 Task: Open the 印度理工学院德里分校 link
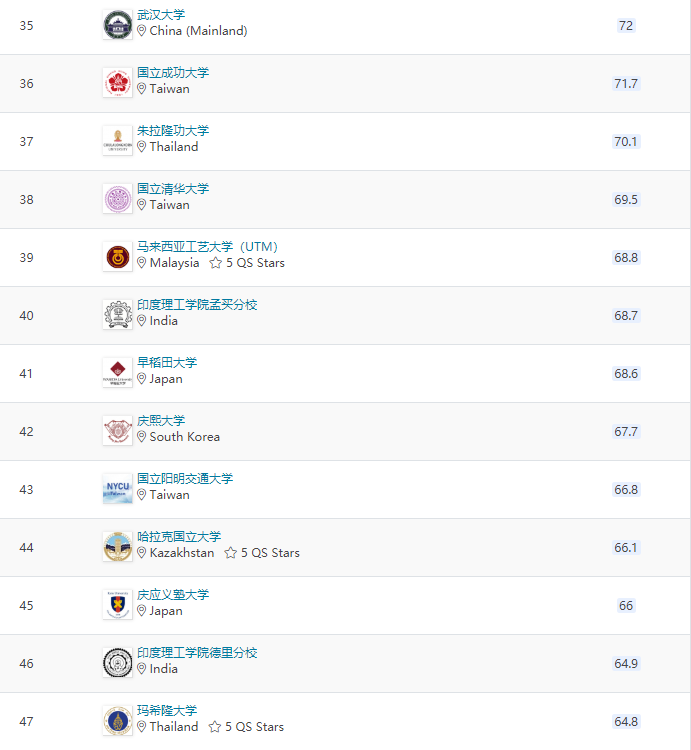(x=197, y=653)
